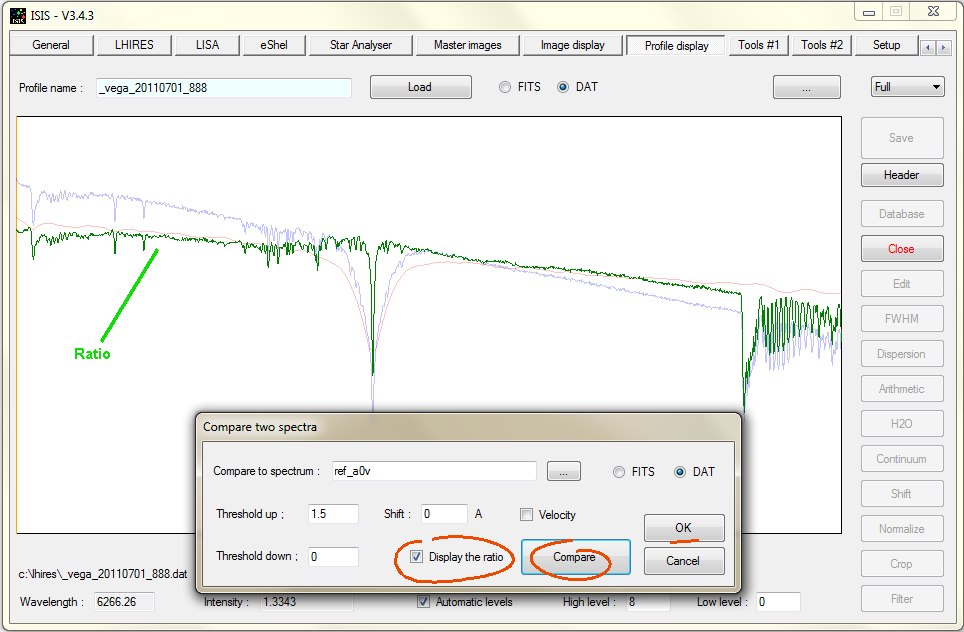Select DAT format radio next to Load
The width and height of the screenshot is (964, 632).
click(563, 87)
